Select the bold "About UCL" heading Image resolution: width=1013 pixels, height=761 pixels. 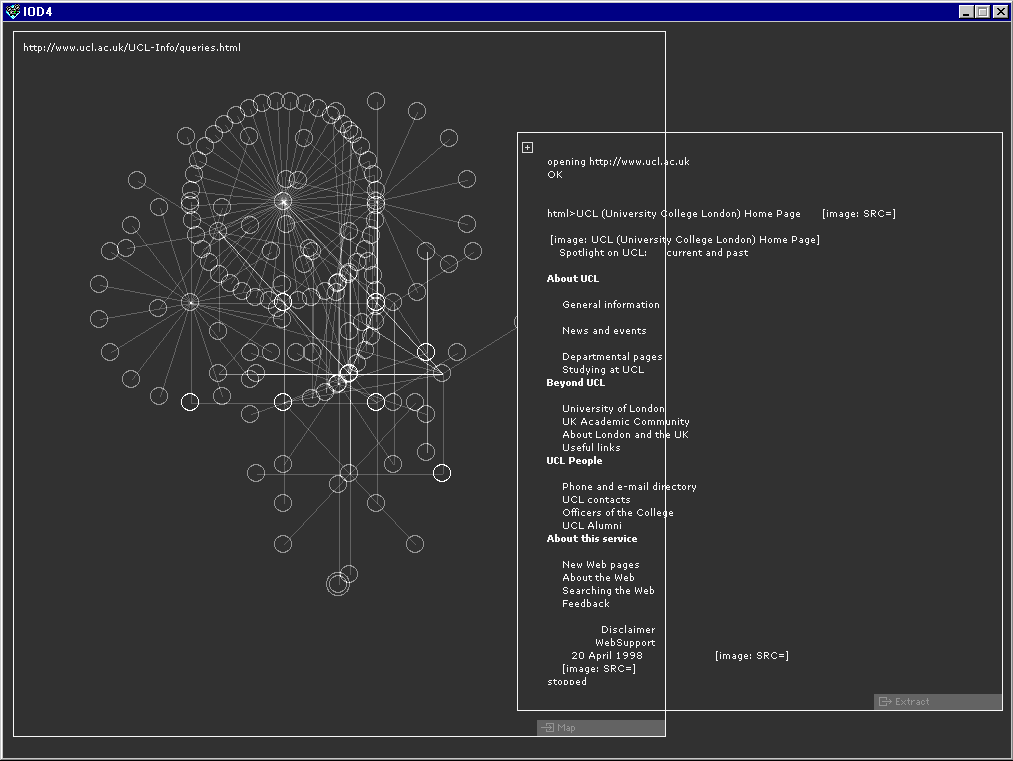572,278
